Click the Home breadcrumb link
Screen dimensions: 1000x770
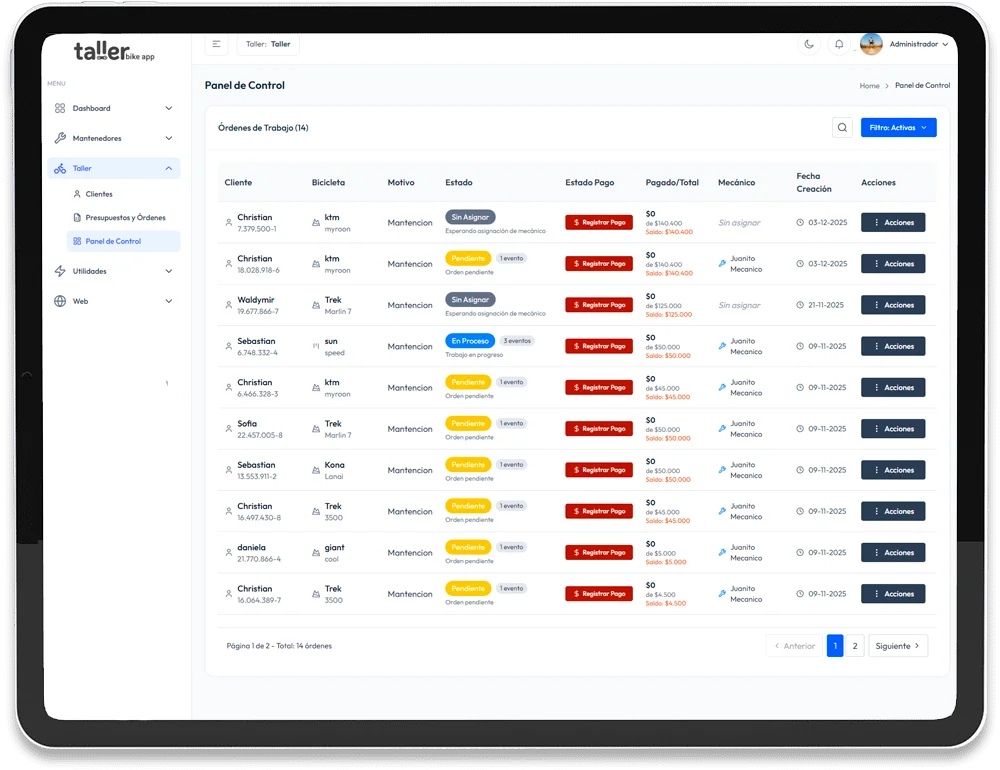point(869,86)
